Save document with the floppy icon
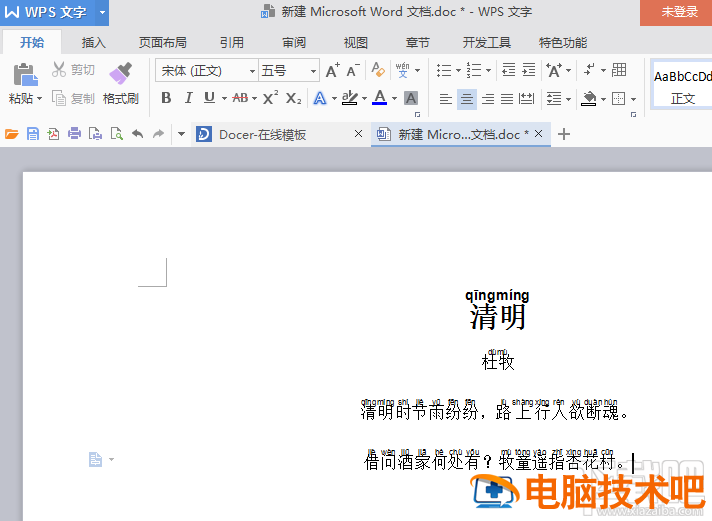The width and height of the screenshot is (712, 521). pyautogui.click(x=33, y=134)
